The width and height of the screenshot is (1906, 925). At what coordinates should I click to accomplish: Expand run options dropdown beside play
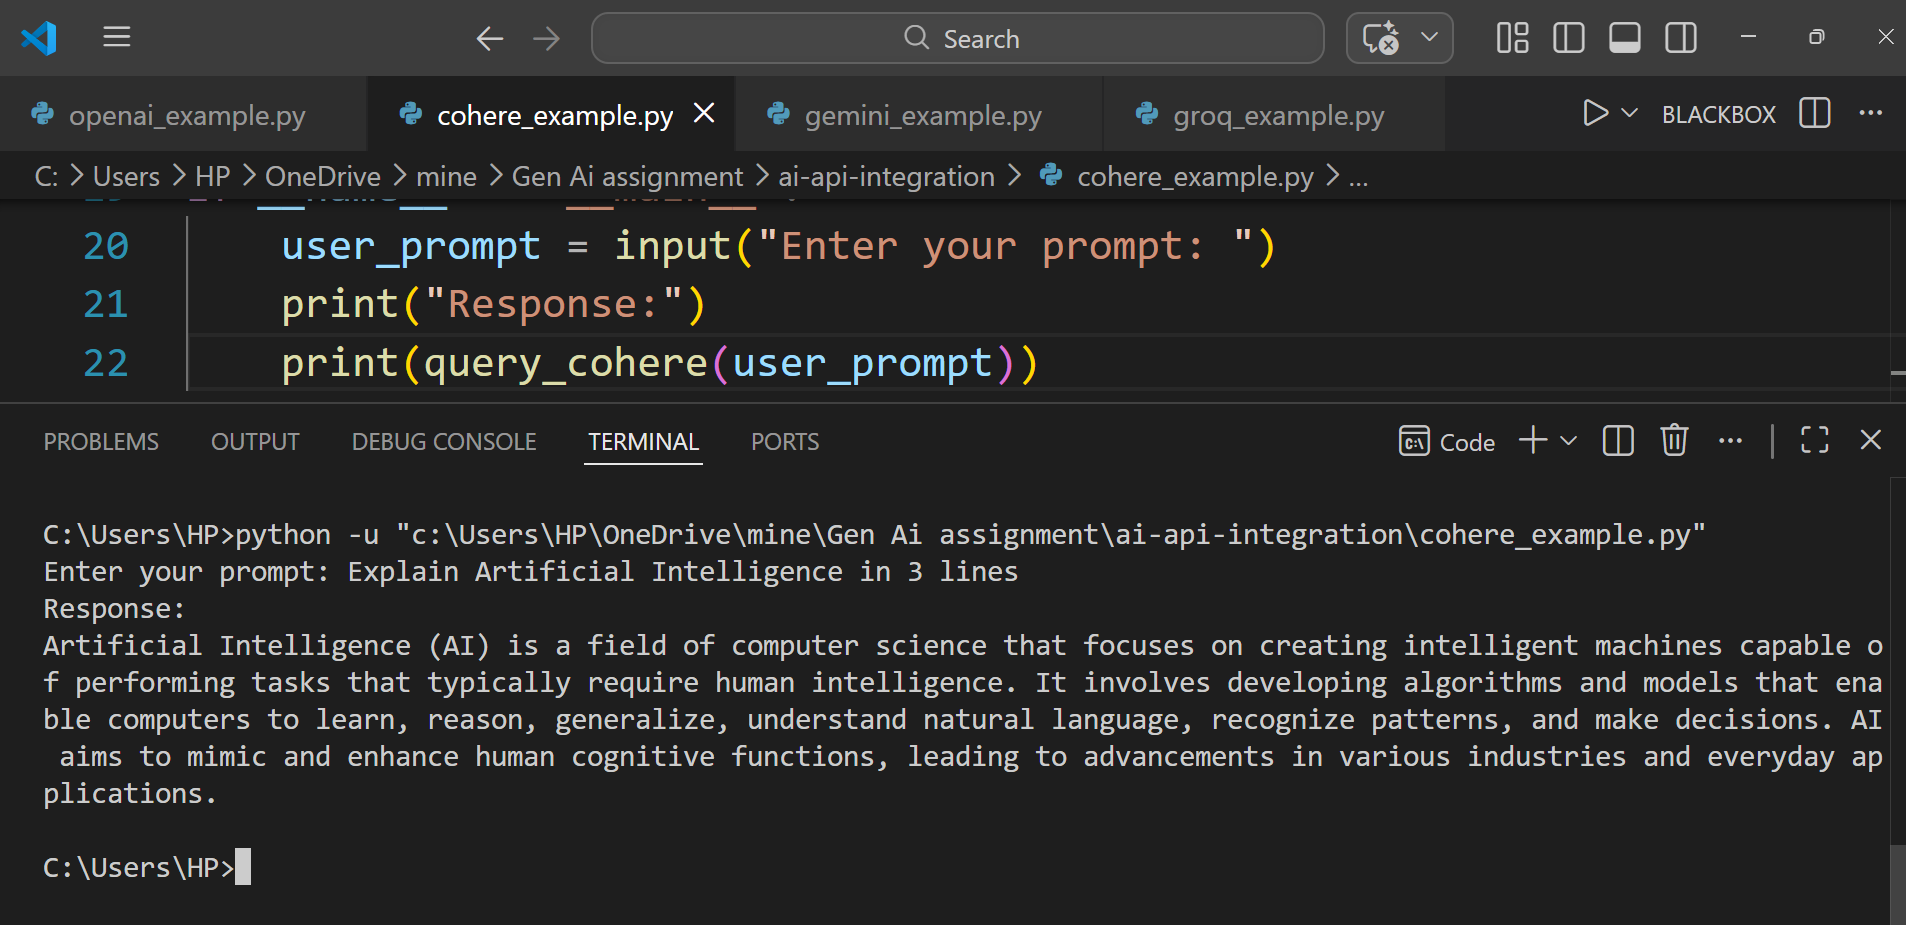(x=1629, y=113)
